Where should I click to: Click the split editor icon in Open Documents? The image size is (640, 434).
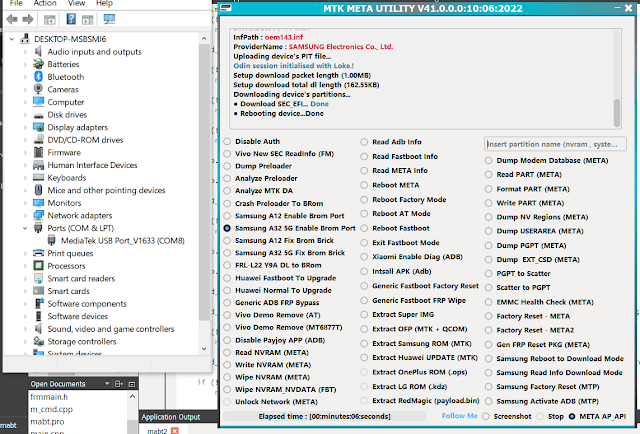[119, 384]
